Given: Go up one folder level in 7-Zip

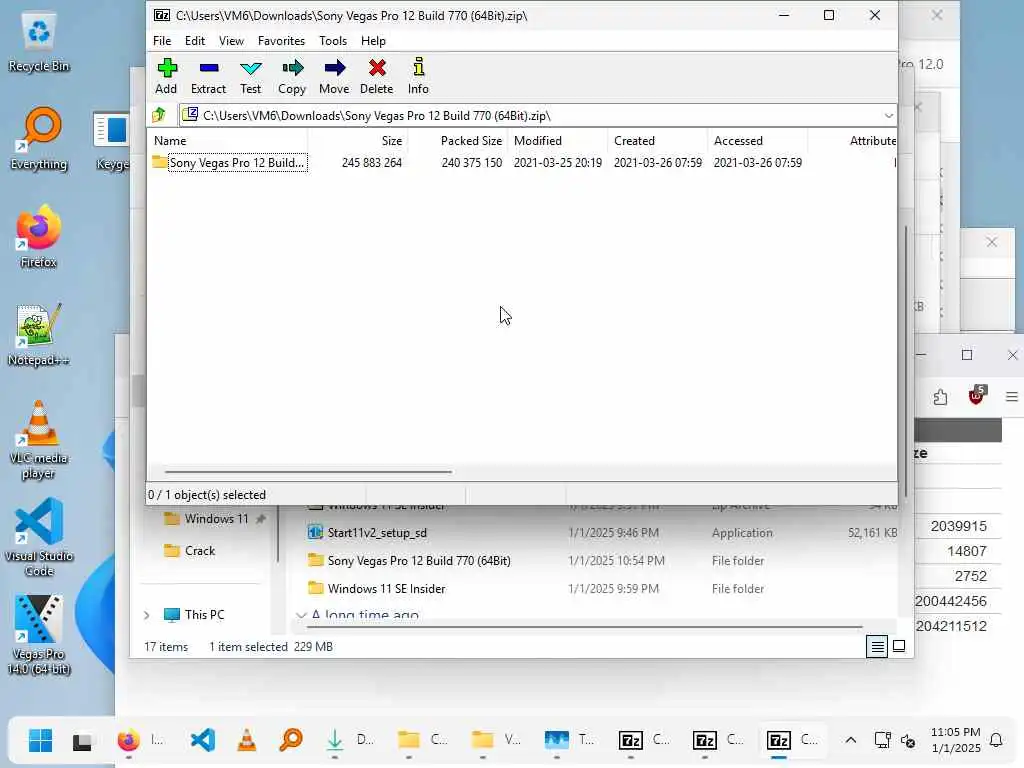Looking at the screenshot, I should 159,116.
